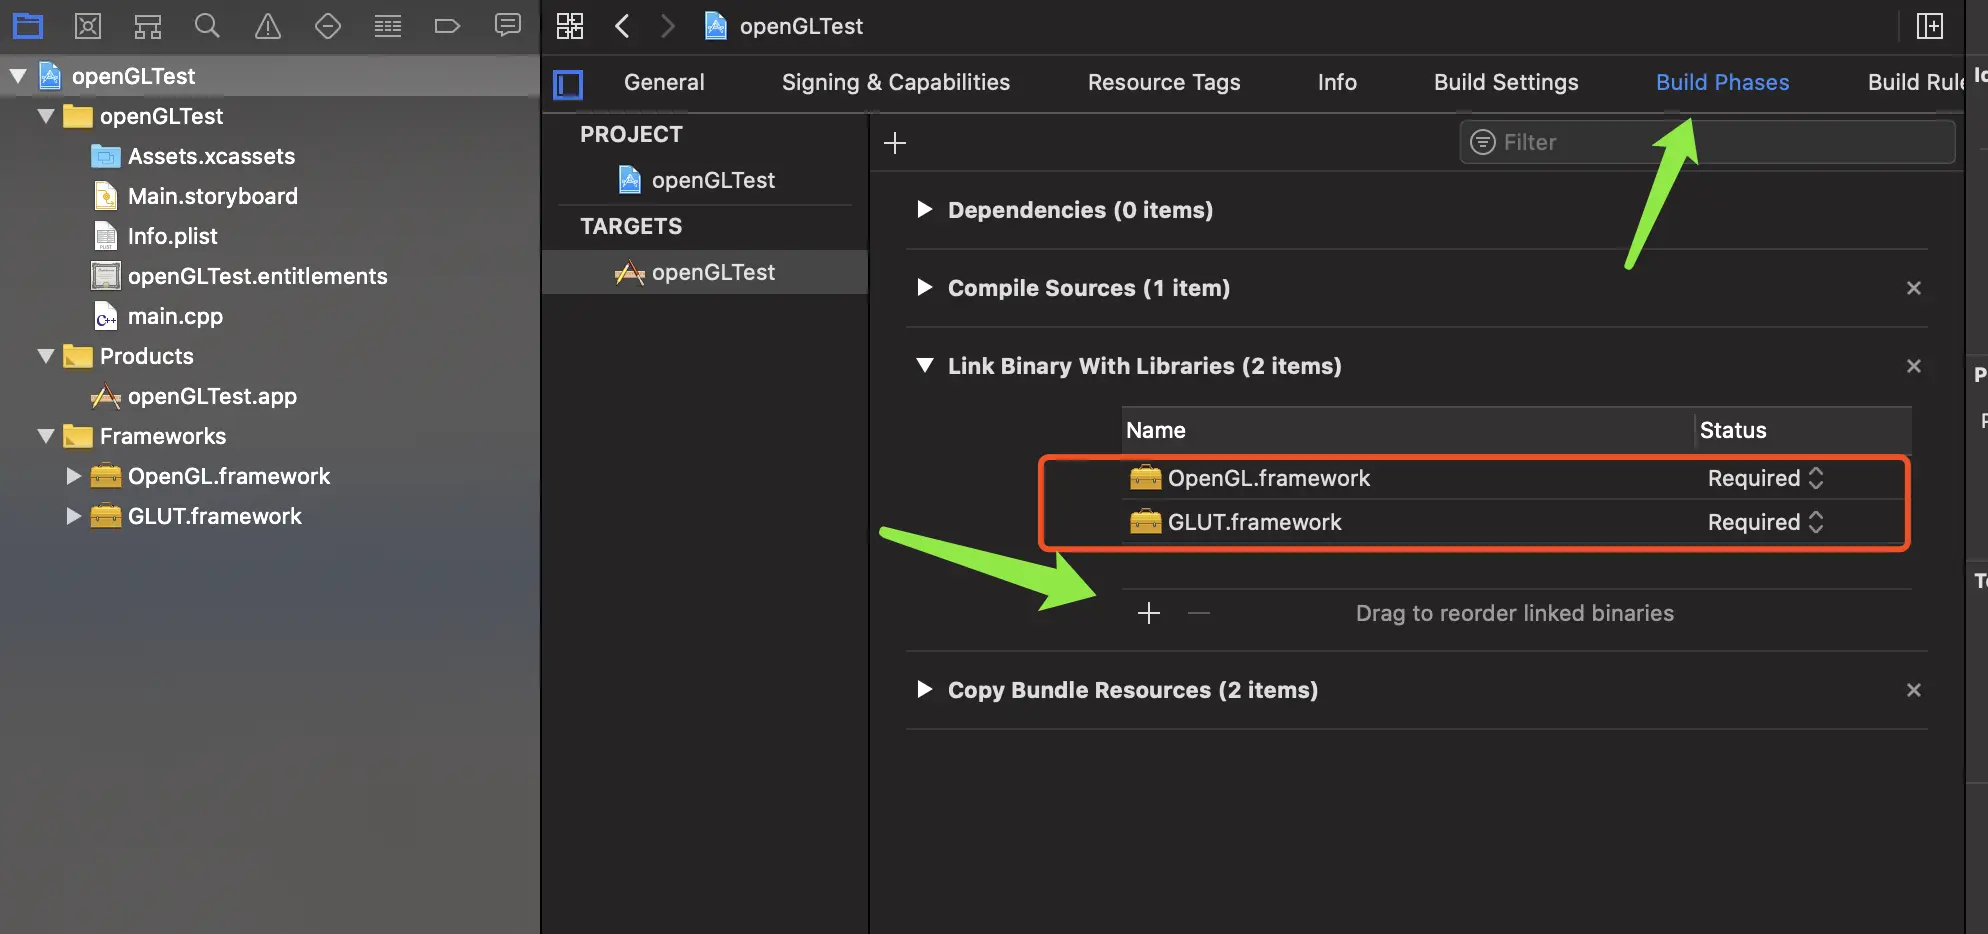
Task: Add a library with the plus button below the list
Action: (1149, 613)
